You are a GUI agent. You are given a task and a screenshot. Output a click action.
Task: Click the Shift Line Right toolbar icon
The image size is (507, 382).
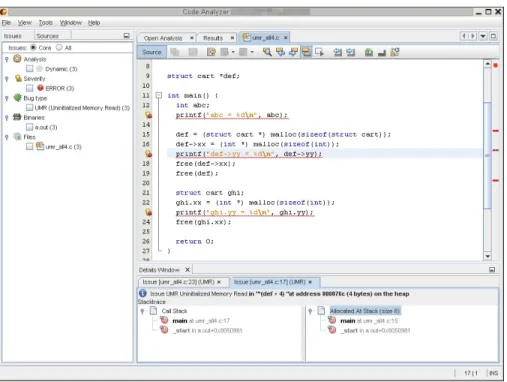click(x=350, y=52)
